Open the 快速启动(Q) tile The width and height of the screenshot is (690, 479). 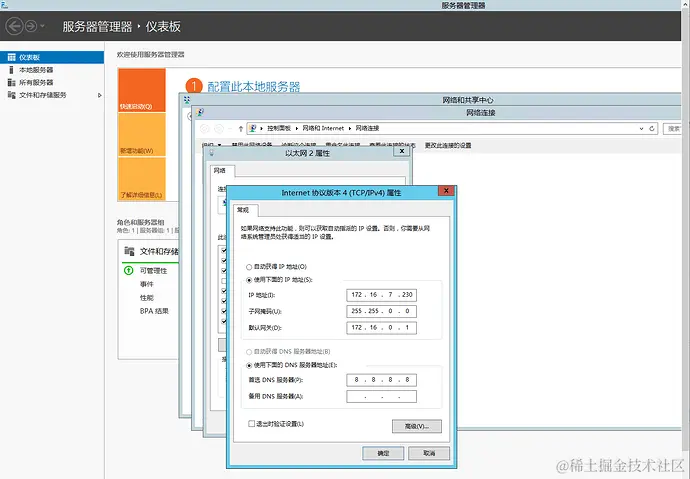(142, 90)
